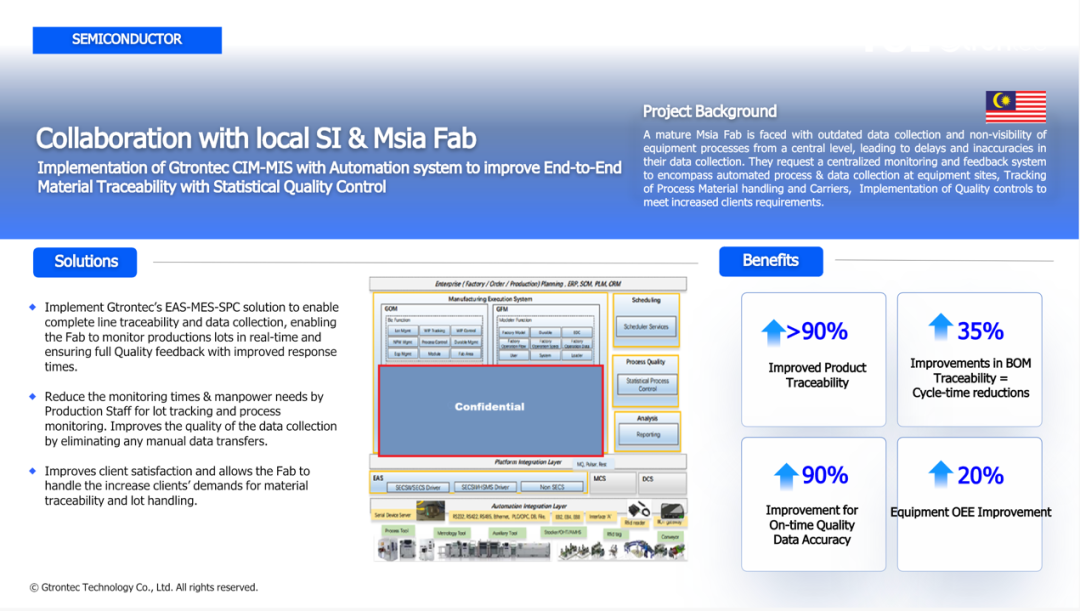Click the GOM section label
Viewport: 1080px width, 611px height.
391,309
